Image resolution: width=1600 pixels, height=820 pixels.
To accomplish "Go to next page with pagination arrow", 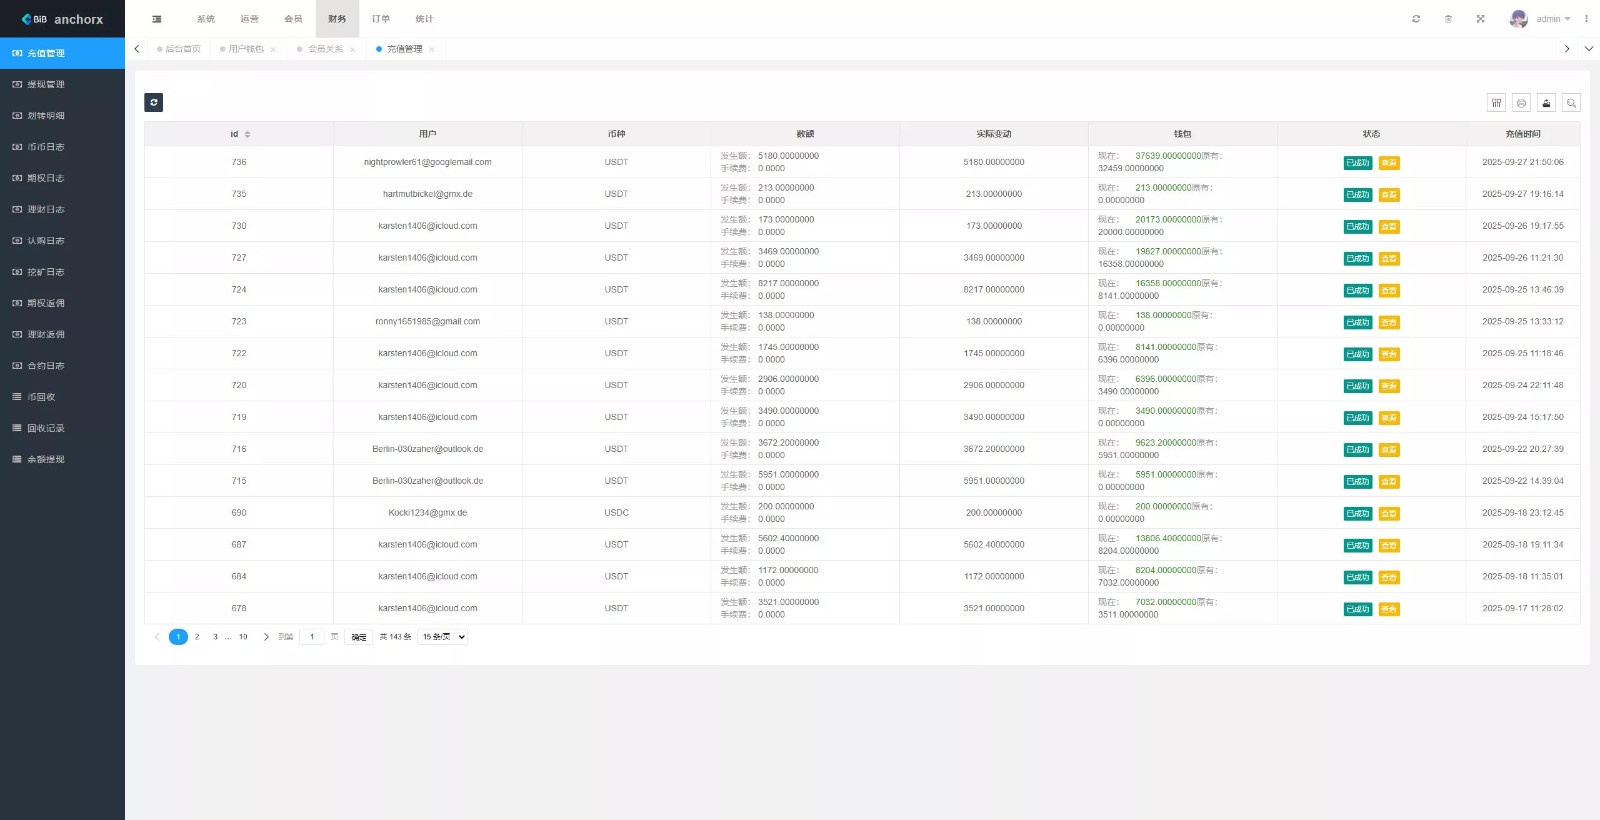I will point(266,637).
